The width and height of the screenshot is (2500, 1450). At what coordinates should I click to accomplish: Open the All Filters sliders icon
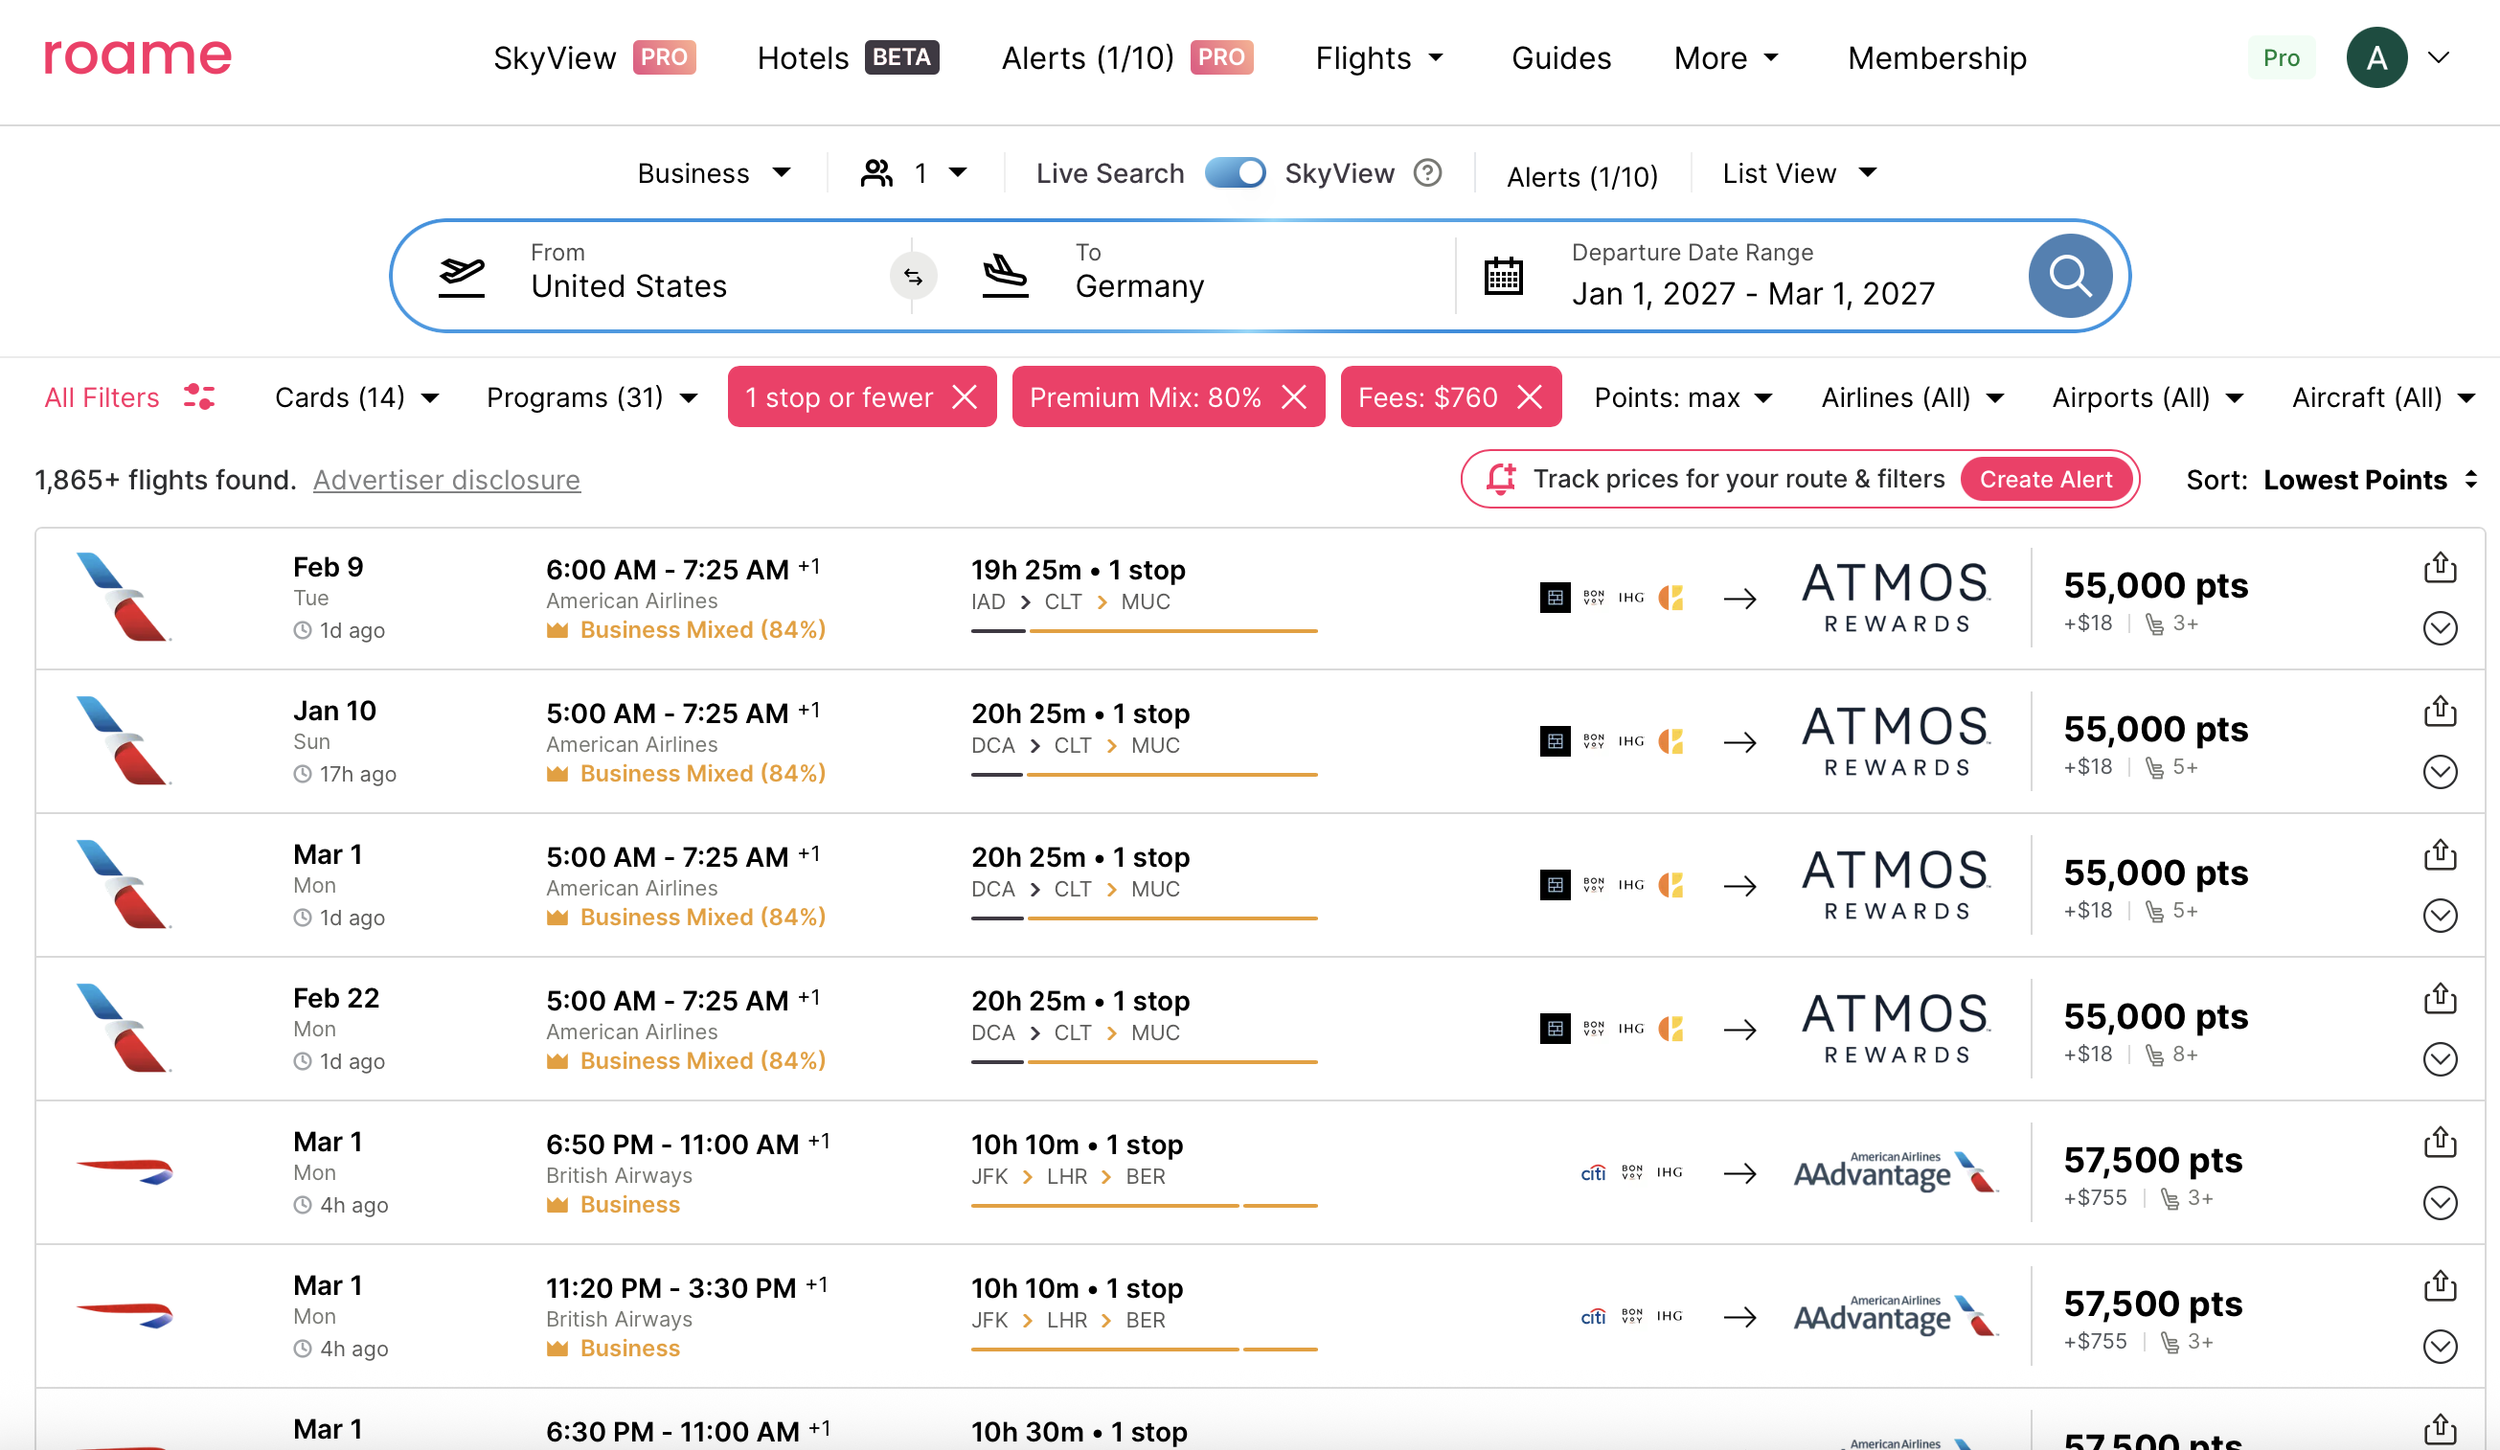point(199,397)
